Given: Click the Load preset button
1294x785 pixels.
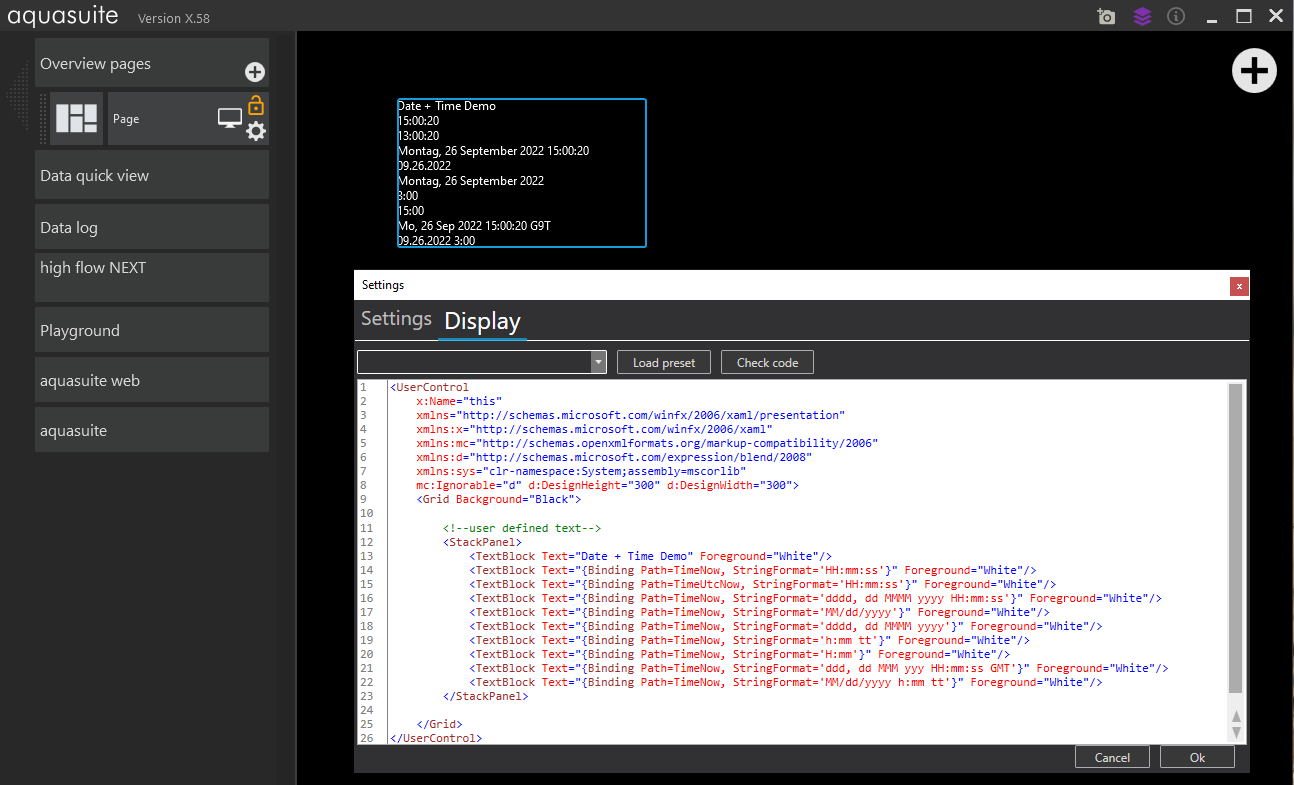Looking at the screenshot, I should click(664, 362).
